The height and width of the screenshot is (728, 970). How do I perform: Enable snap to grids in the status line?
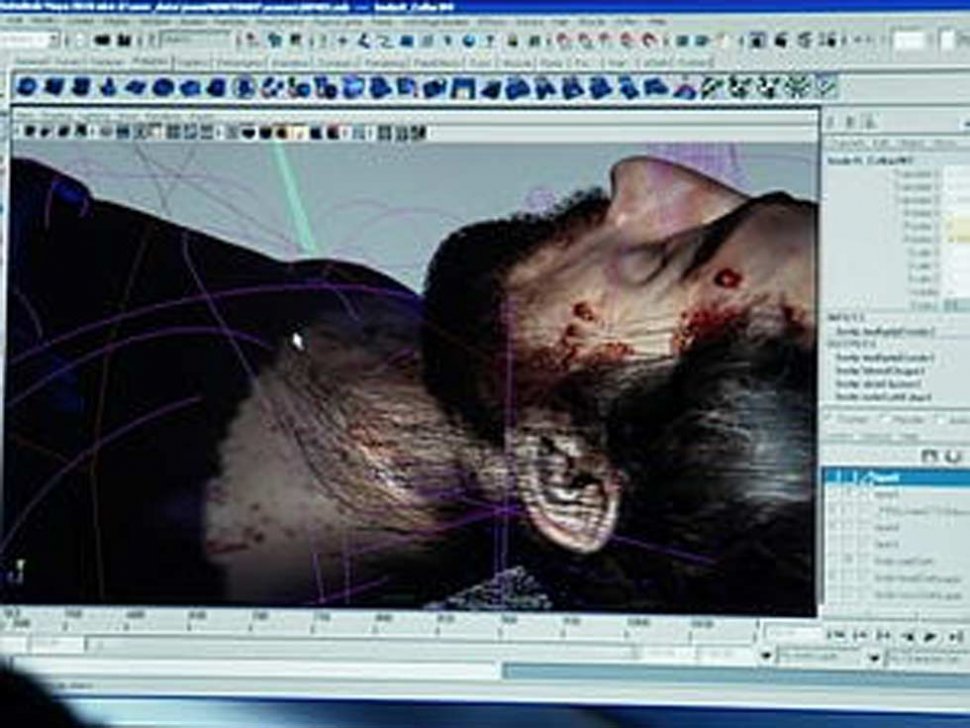click(563, 41)
